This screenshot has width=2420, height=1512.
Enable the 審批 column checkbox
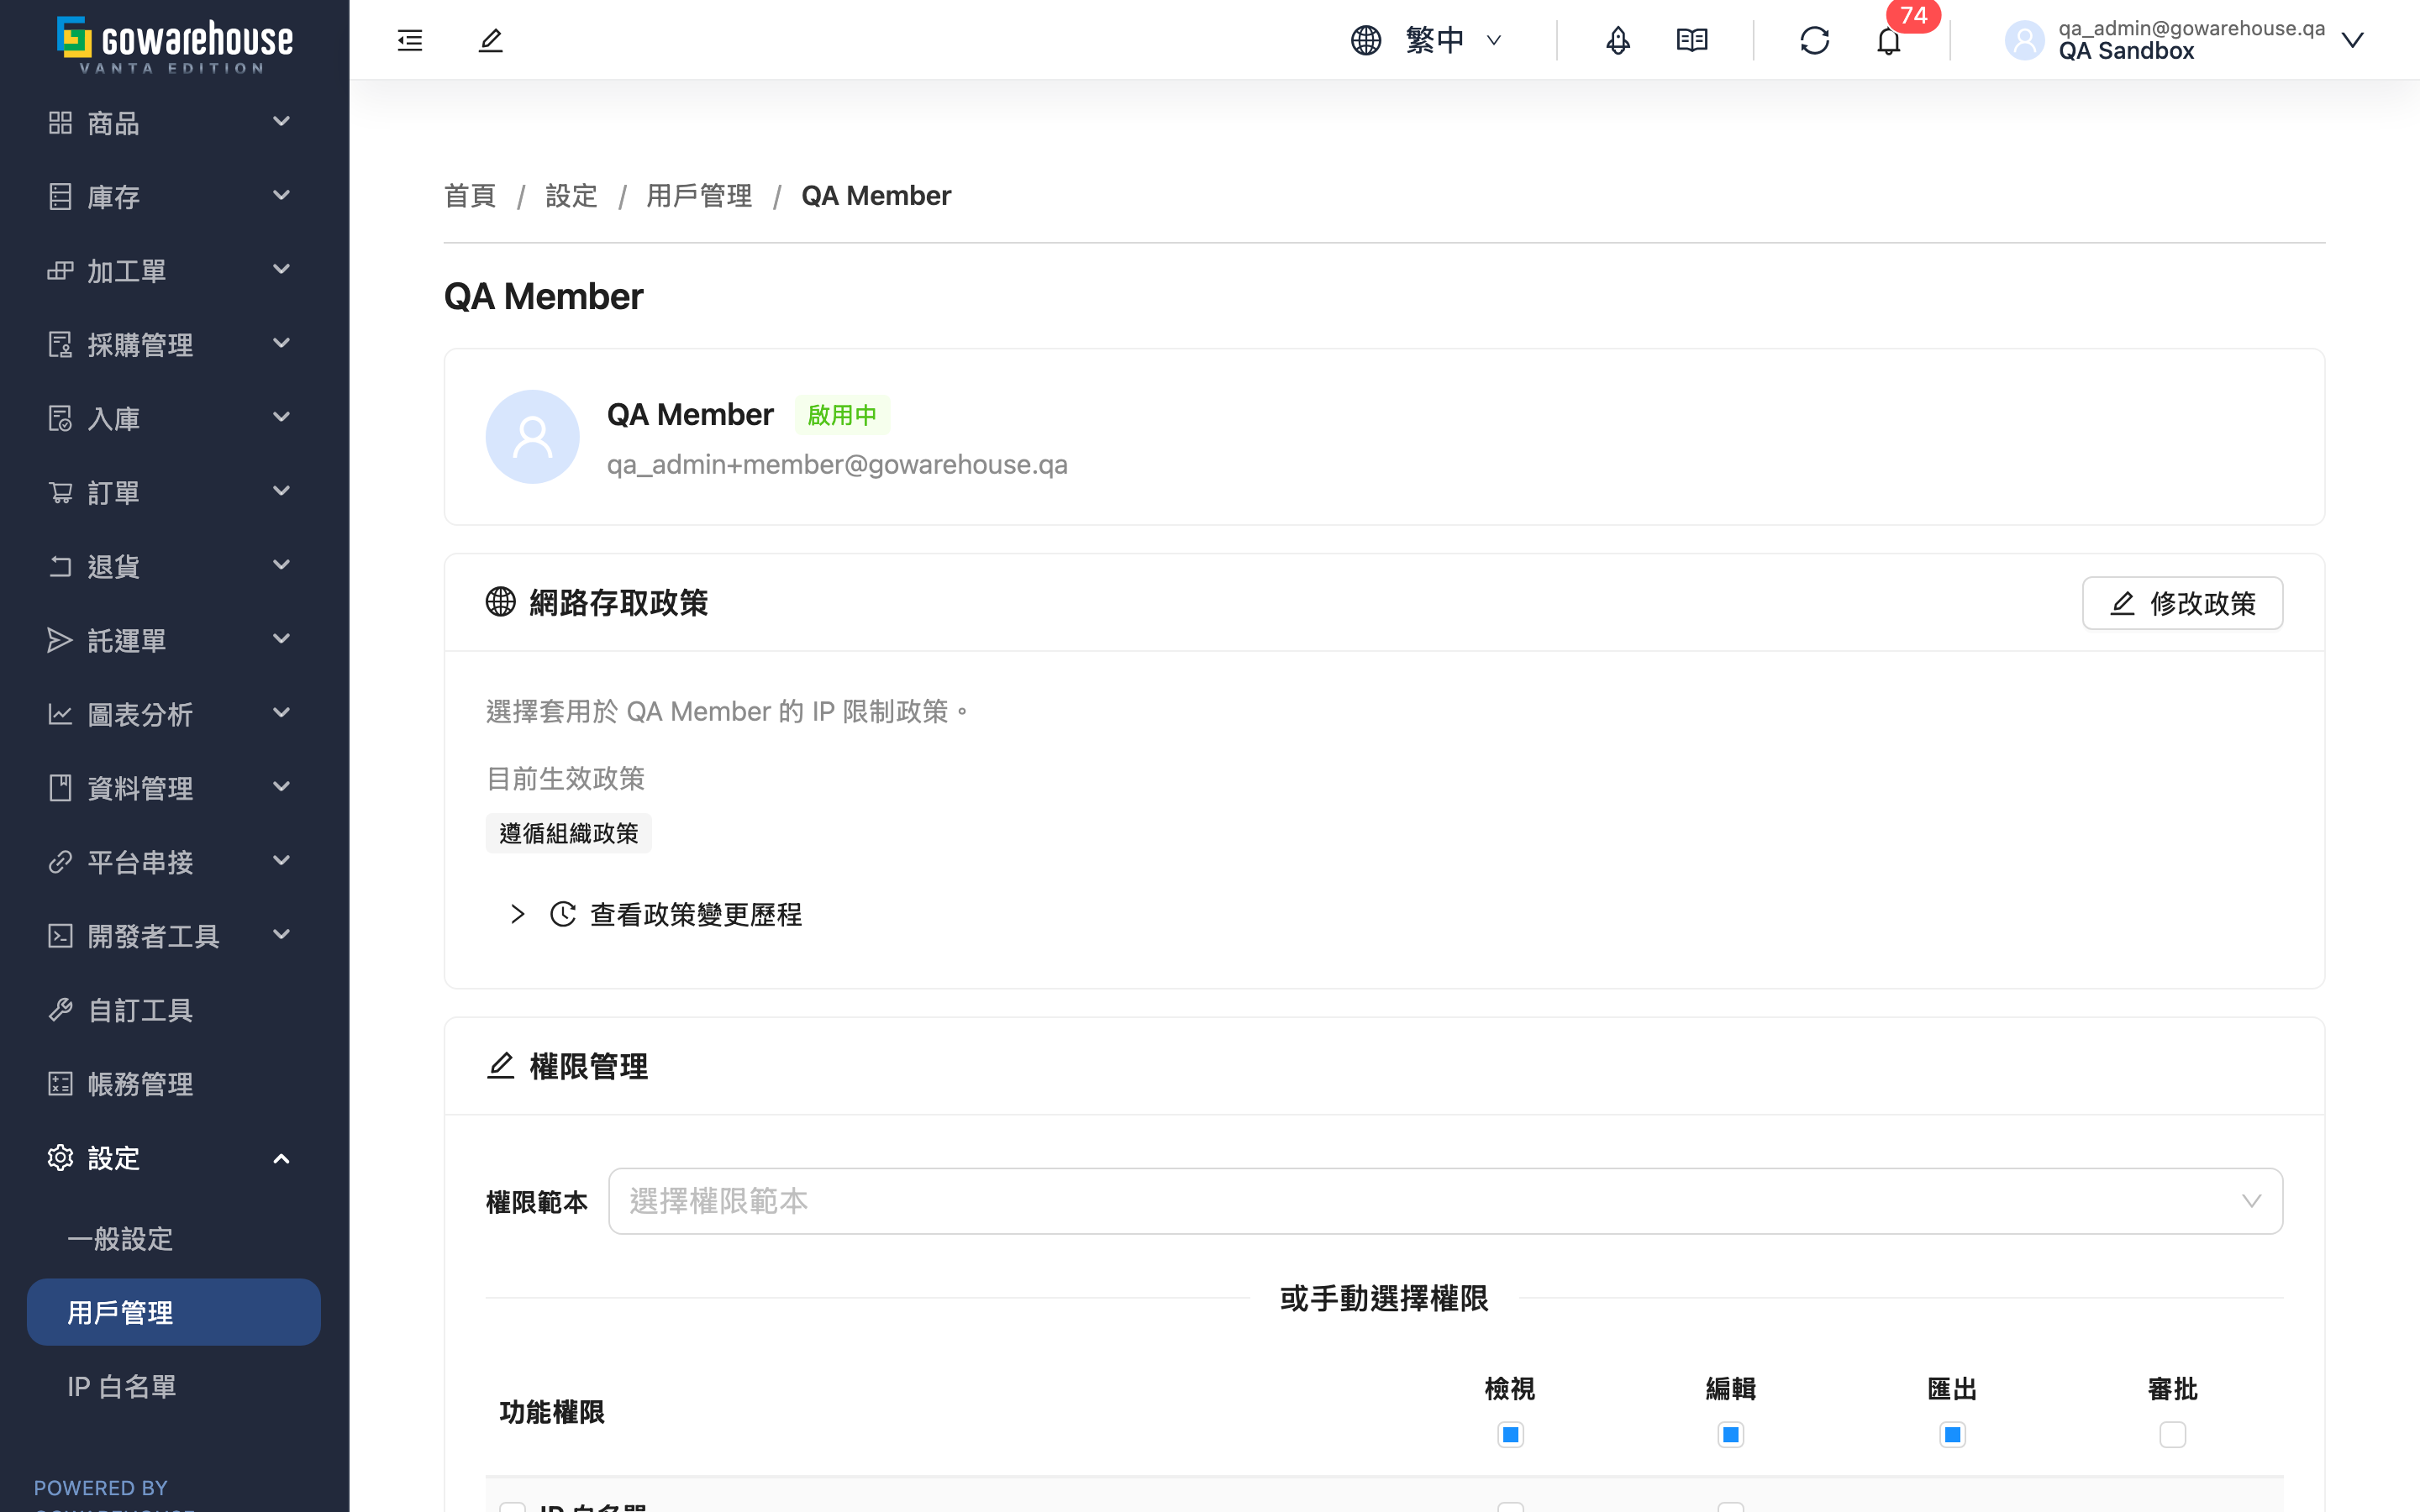click(2173, 1435)
